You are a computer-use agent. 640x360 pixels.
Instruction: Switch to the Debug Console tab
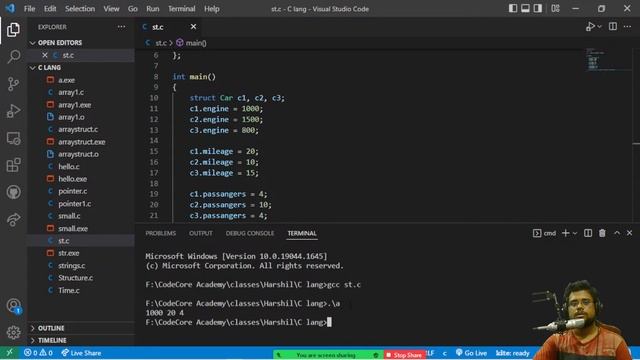pyautogui.click(x=250, y=233)
